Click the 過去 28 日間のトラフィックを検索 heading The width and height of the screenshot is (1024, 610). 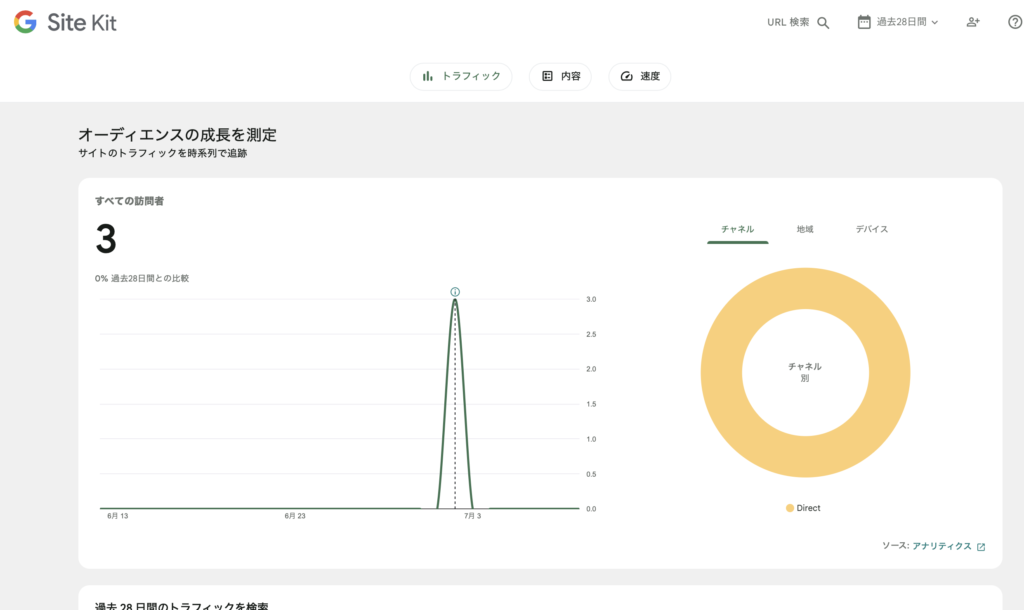[x=182, y=605]
